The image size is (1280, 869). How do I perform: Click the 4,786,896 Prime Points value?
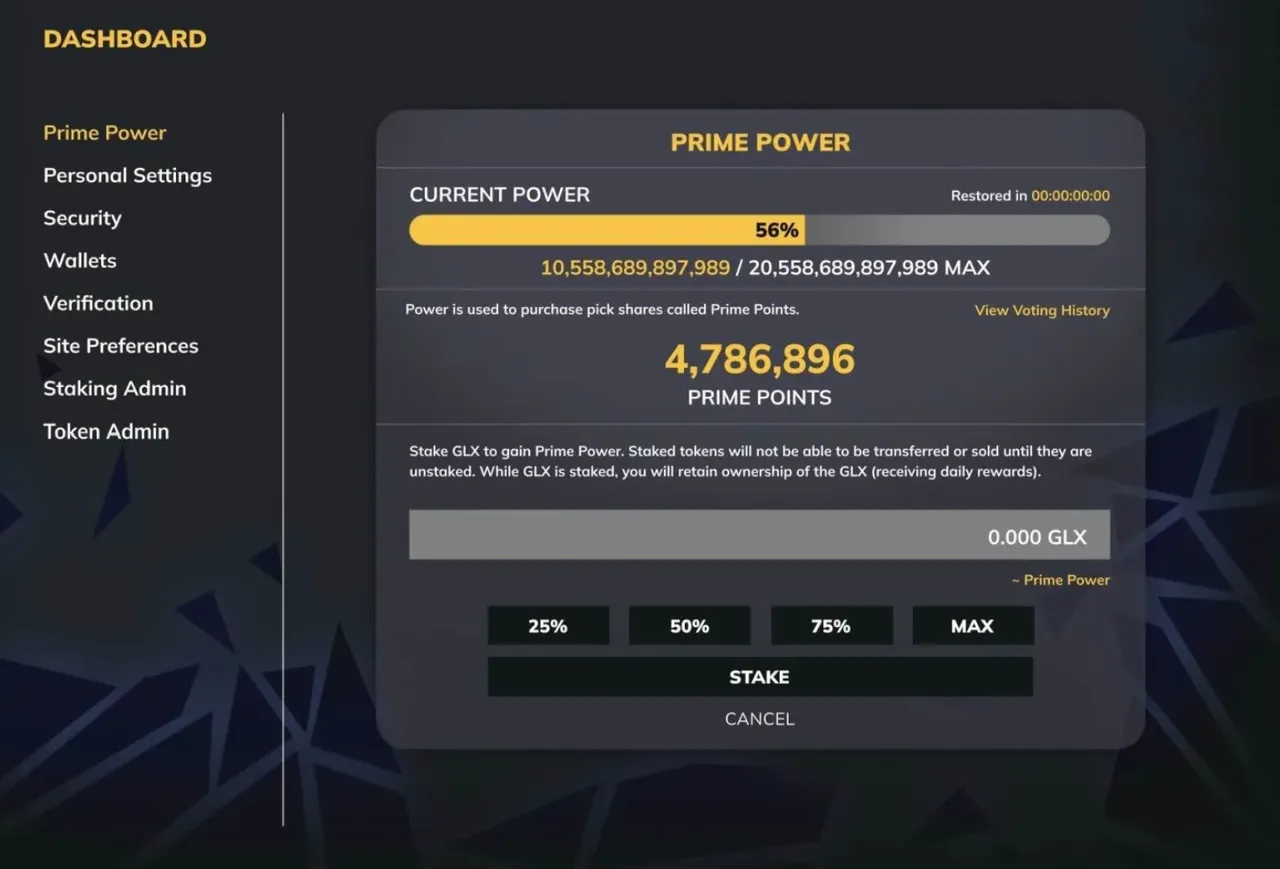760,359
